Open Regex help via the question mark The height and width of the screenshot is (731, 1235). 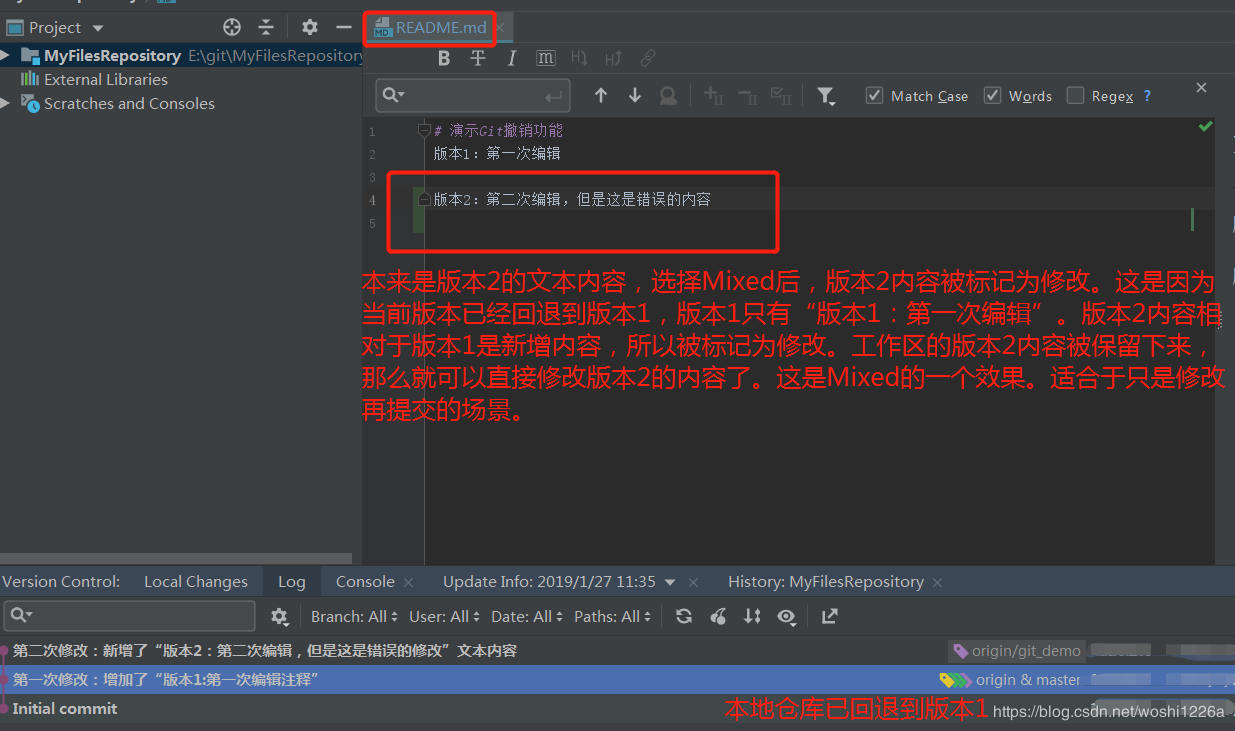point(1146,96)
